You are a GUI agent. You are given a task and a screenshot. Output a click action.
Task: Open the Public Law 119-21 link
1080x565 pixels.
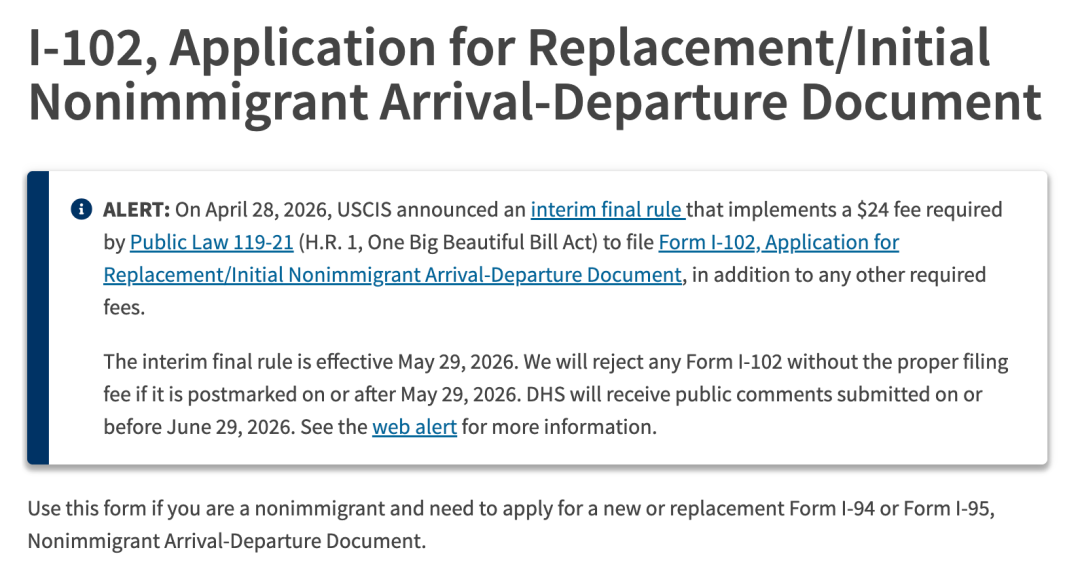pos(211,242)
